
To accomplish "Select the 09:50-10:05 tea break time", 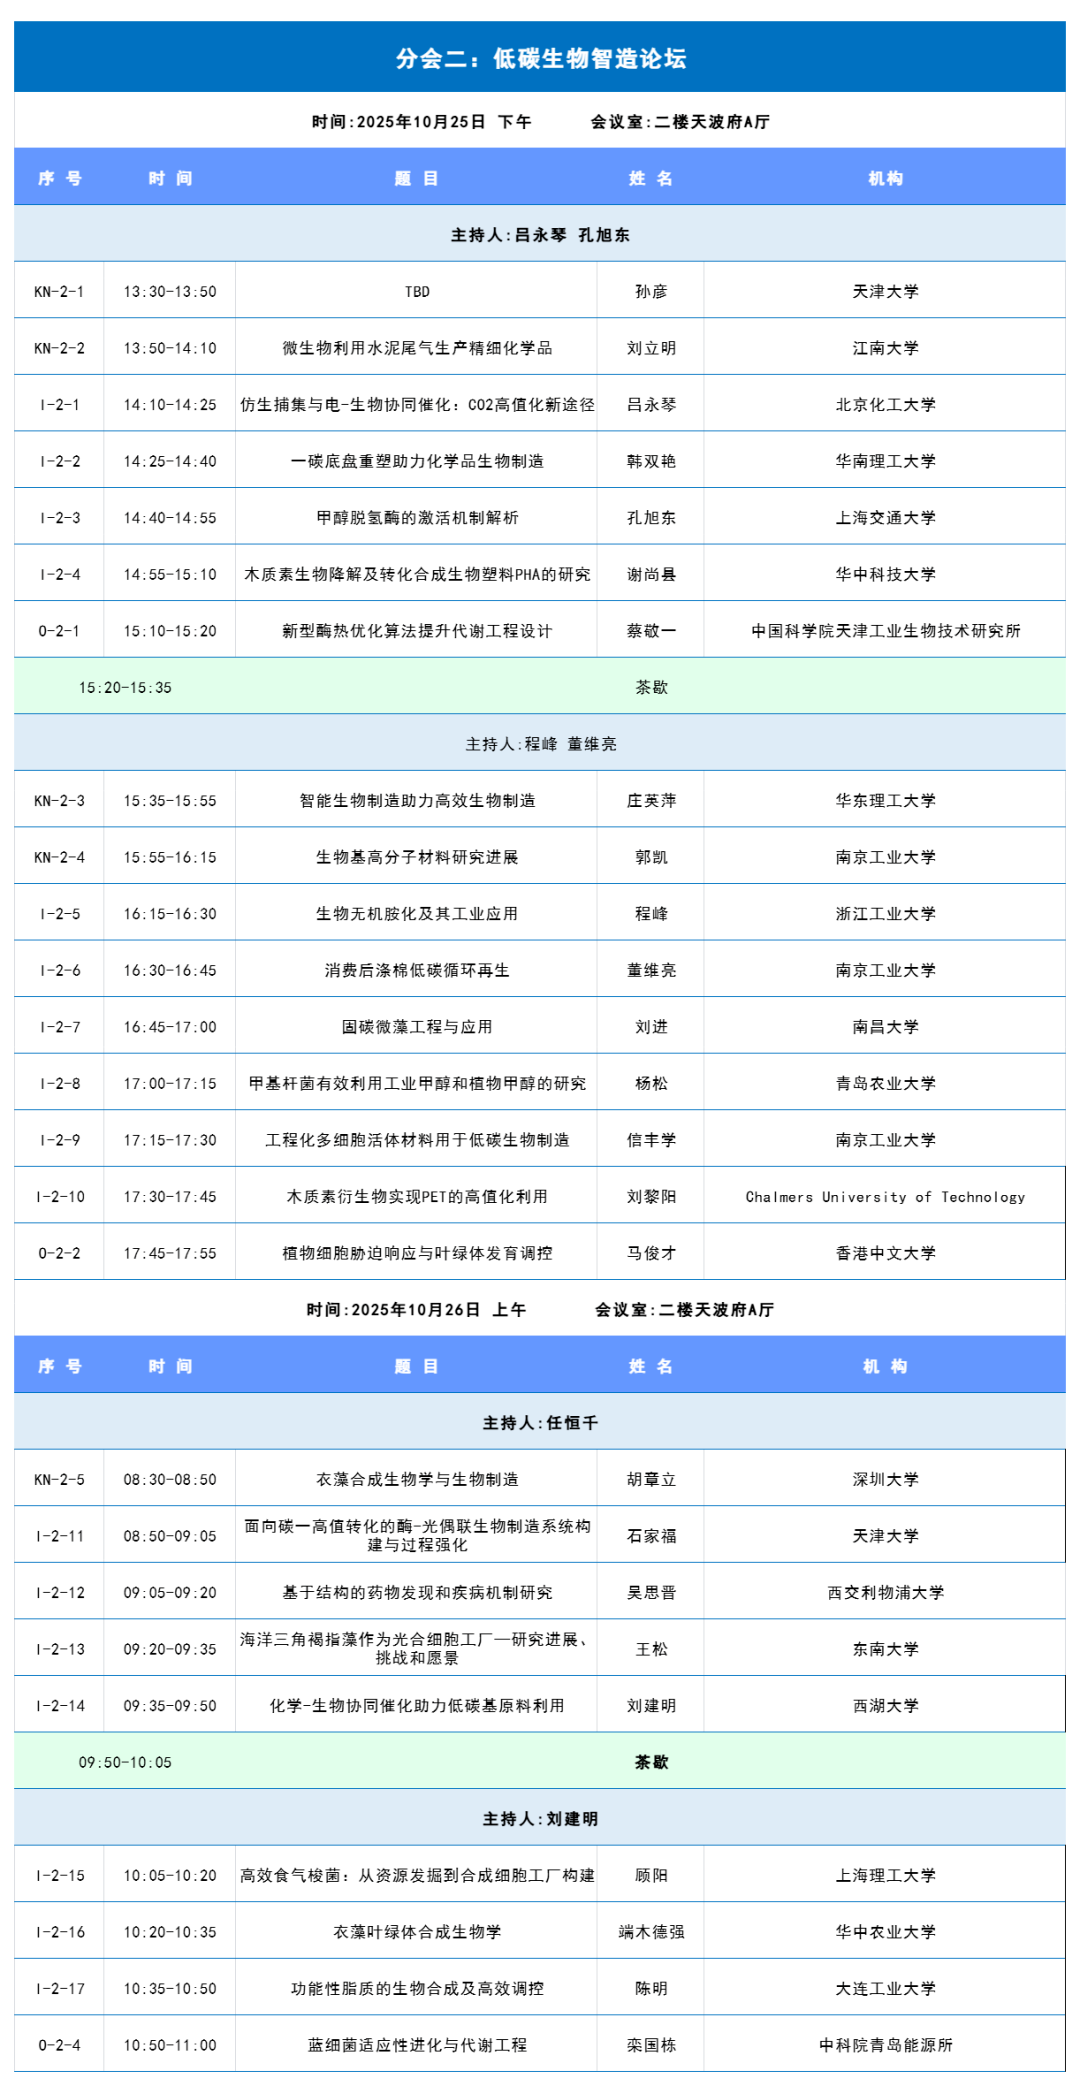I will [125, 1762].
